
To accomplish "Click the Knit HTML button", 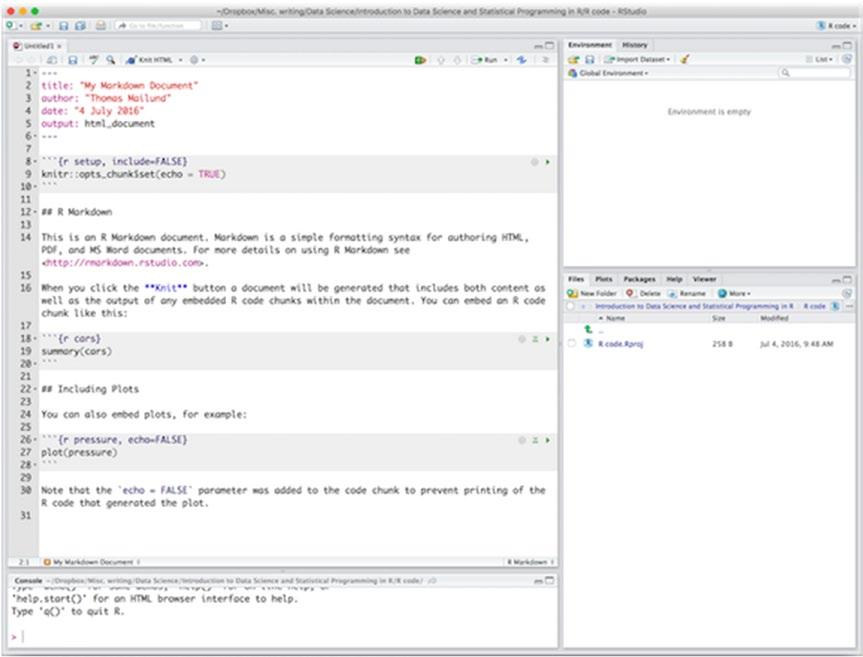I will [x=149, y=60].
